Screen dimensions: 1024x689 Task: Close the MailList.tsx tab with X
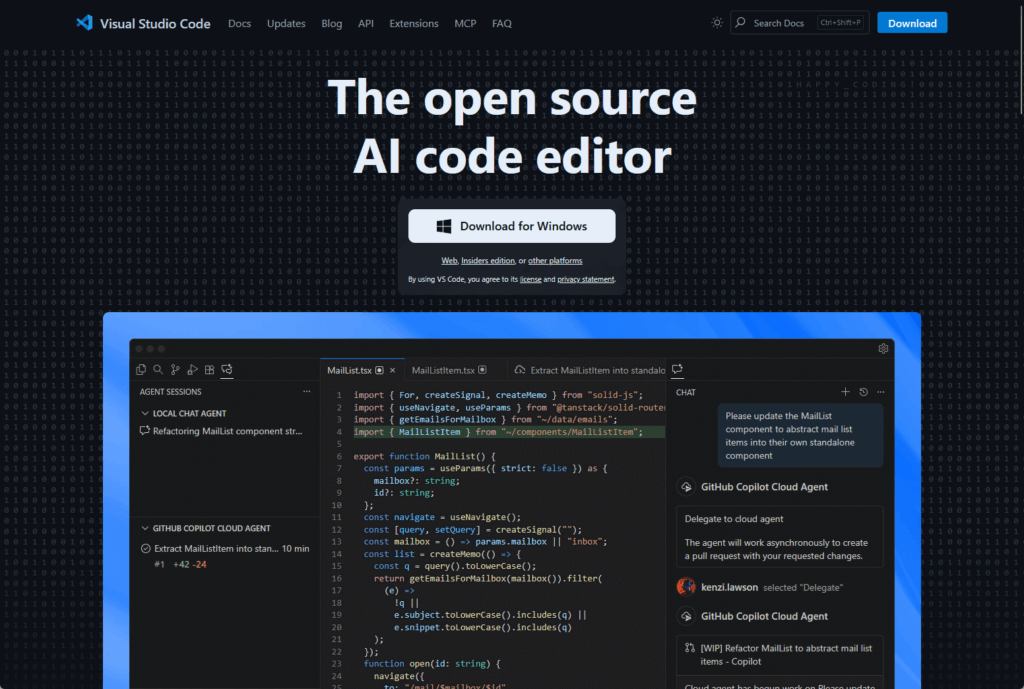[x=392, y=370]
